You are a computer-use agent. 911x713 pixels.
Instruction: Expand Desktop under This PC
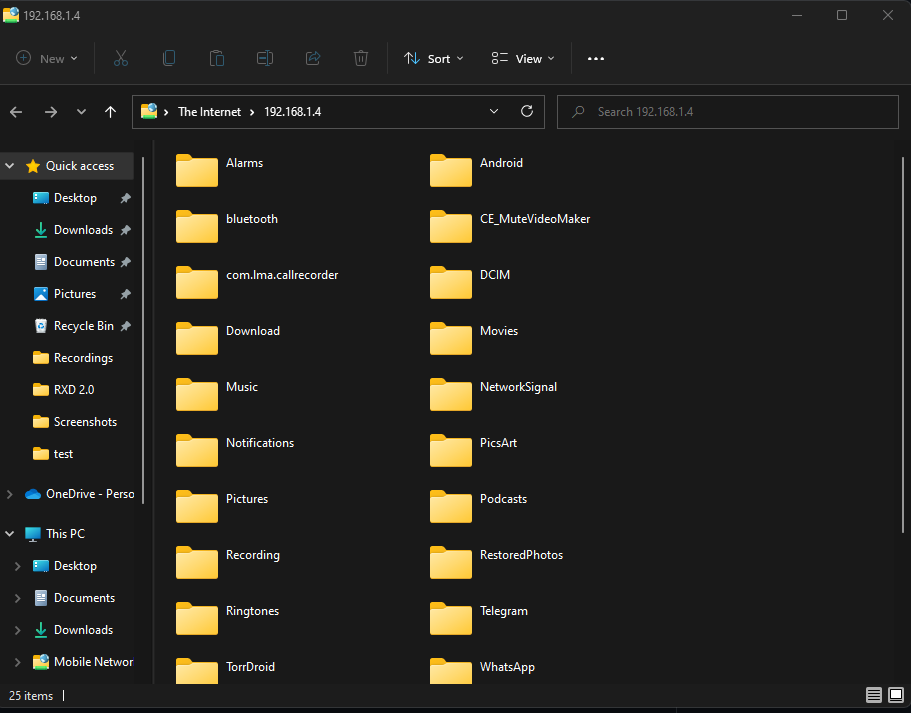click(x=17, y=566)
